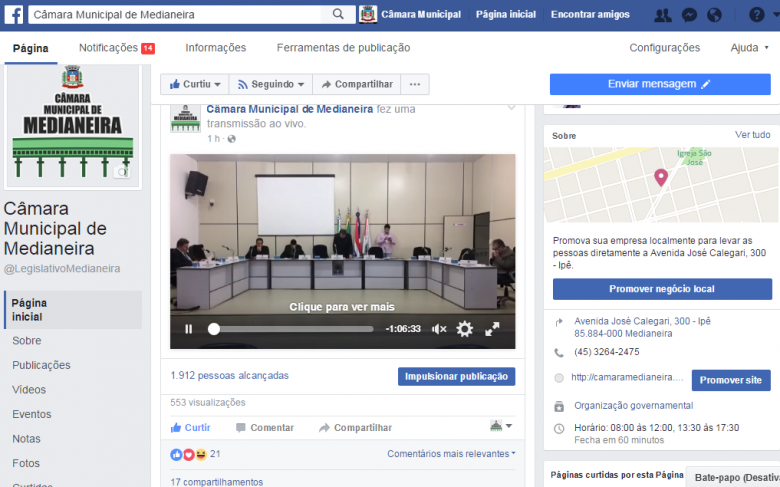Open the video settings gear
Viewport: 780px width, 487px height.
tap(465, 329)
